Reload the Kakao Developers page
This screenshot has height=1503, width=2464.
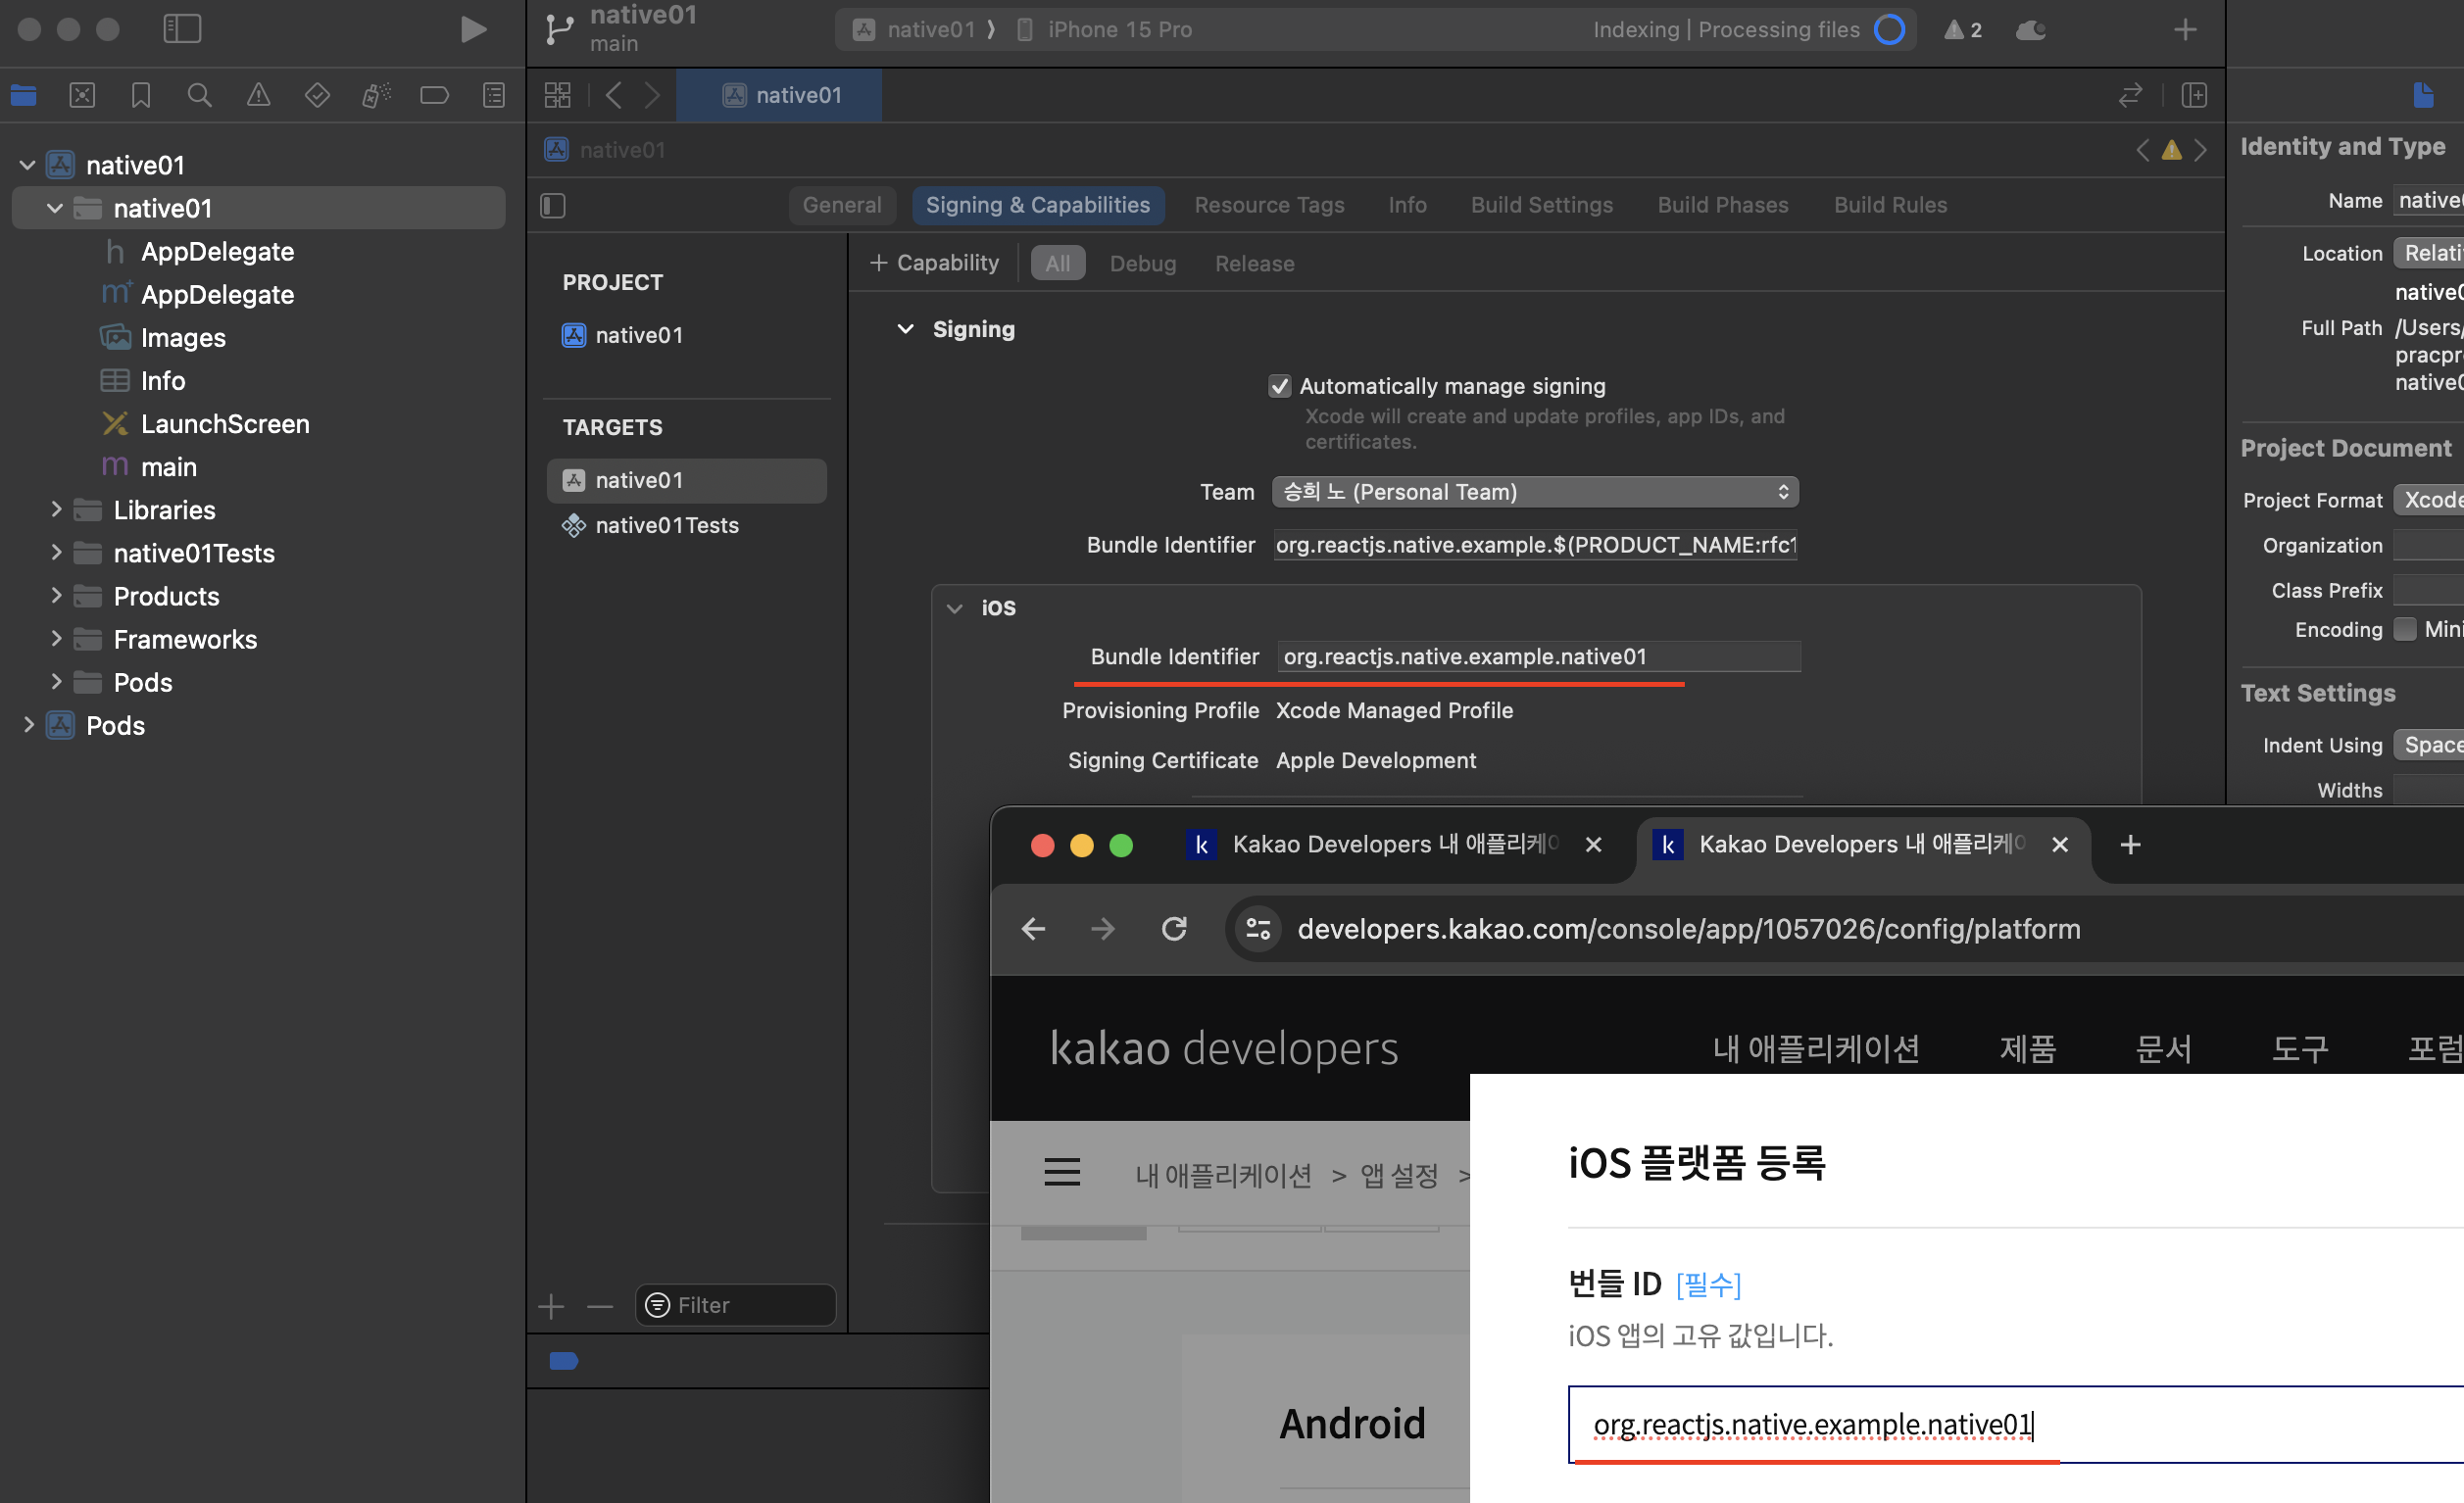click(x=1174, y=929)
